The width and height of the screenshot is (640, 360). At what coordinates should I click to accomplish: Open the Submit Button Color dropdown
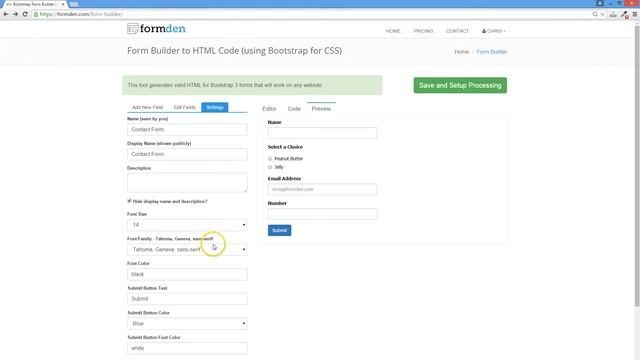pos(187,324)
